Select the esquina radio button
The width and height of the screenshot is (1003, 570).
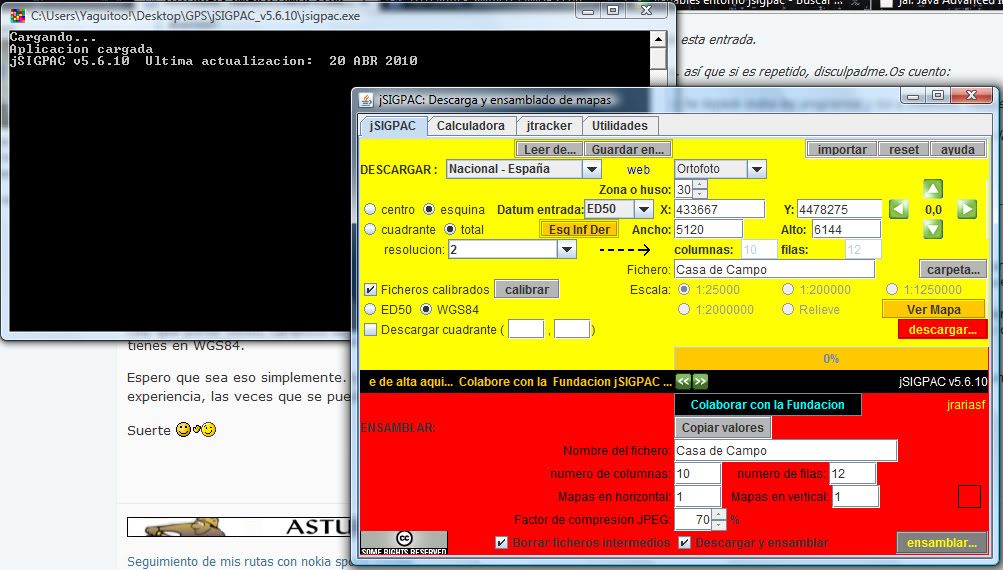point(429,209)
